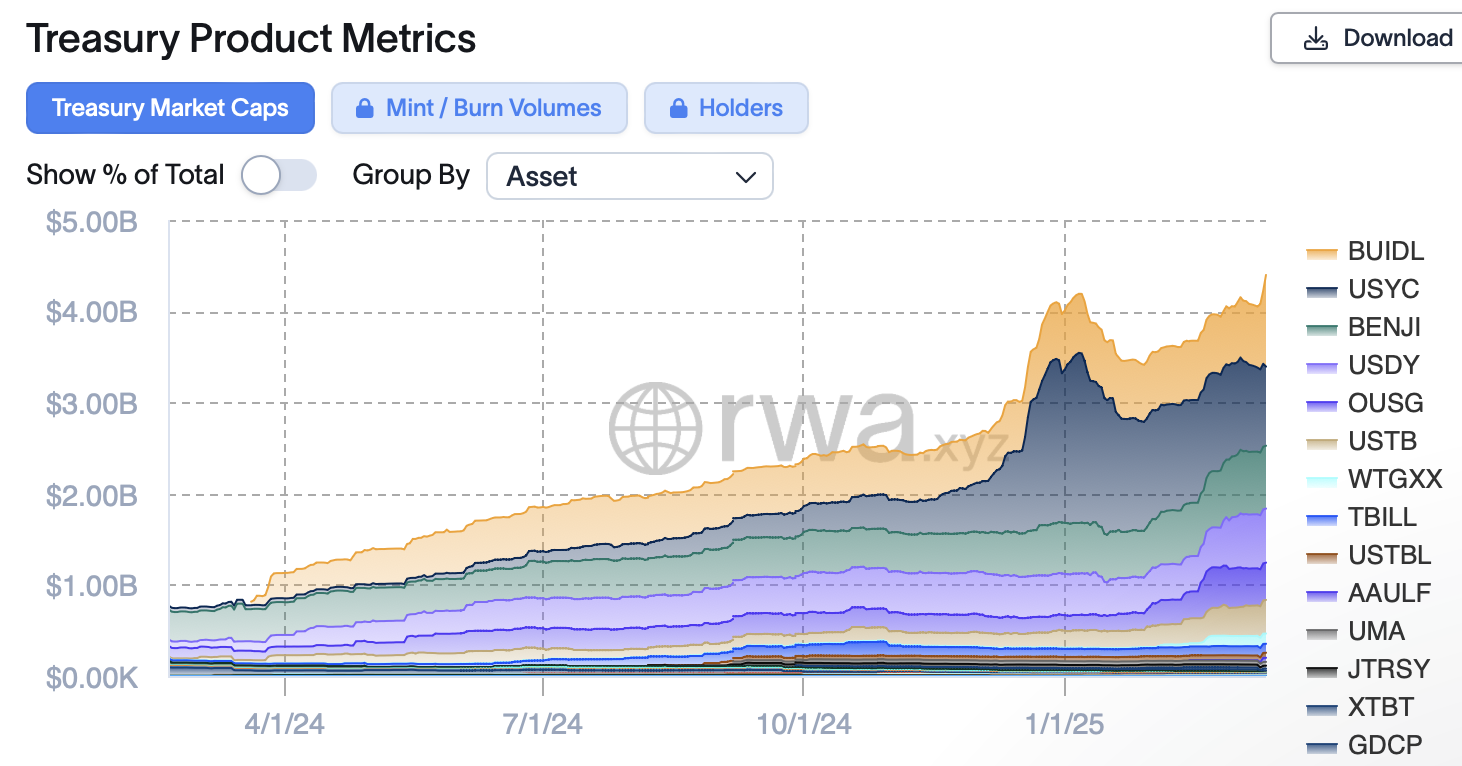Click the 10/1/24 x-axis date label
This screenshot has height=766, width=1462.
tap(804, 723)
